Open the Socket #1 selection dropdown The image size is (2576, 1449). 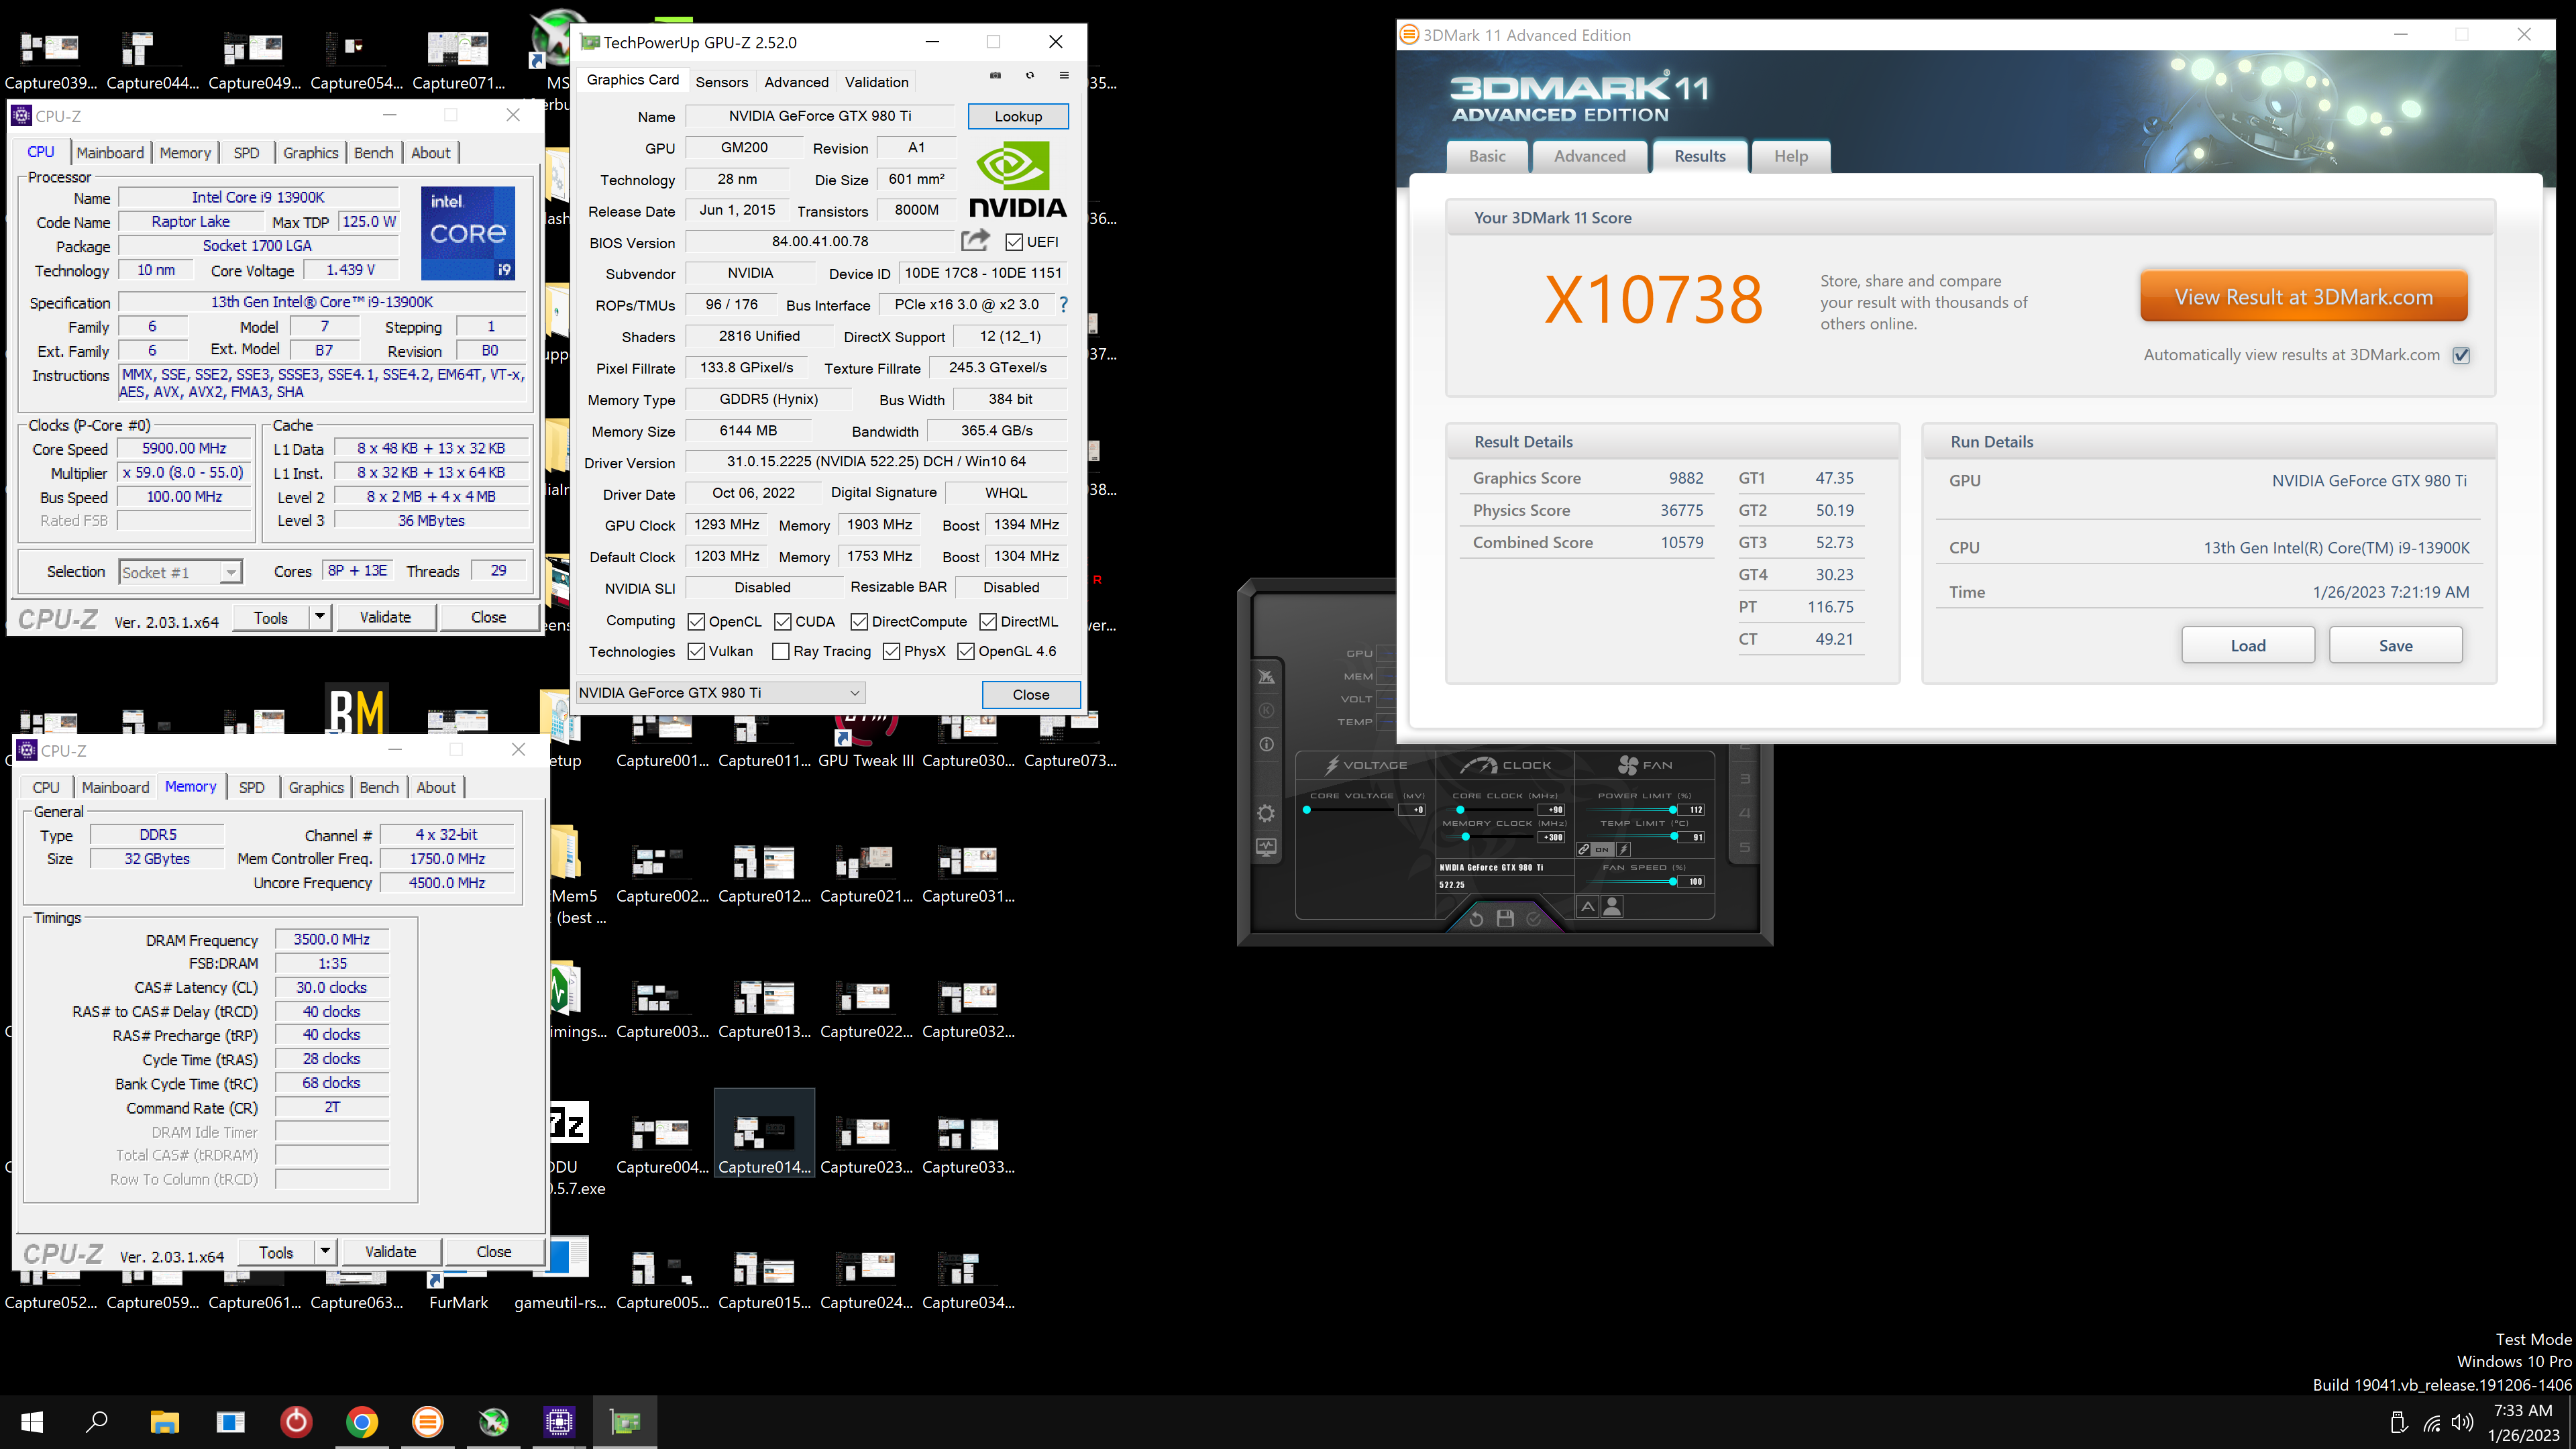(x=180, y=572)
